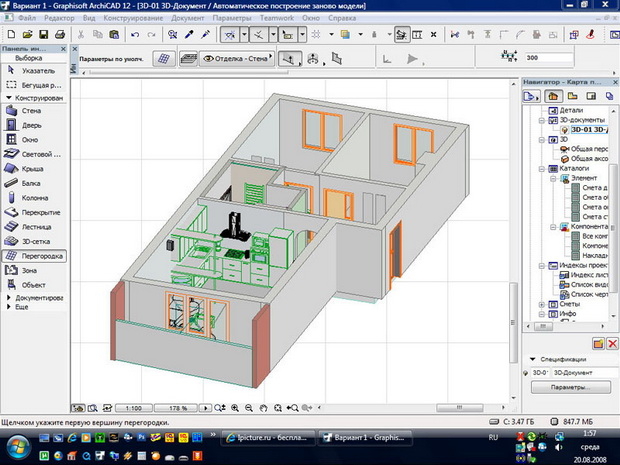Select the 3D-сетка (Mesh) tool
Image resolution: width=620 pixels, height=465 pixels.
tap(34, 241)
